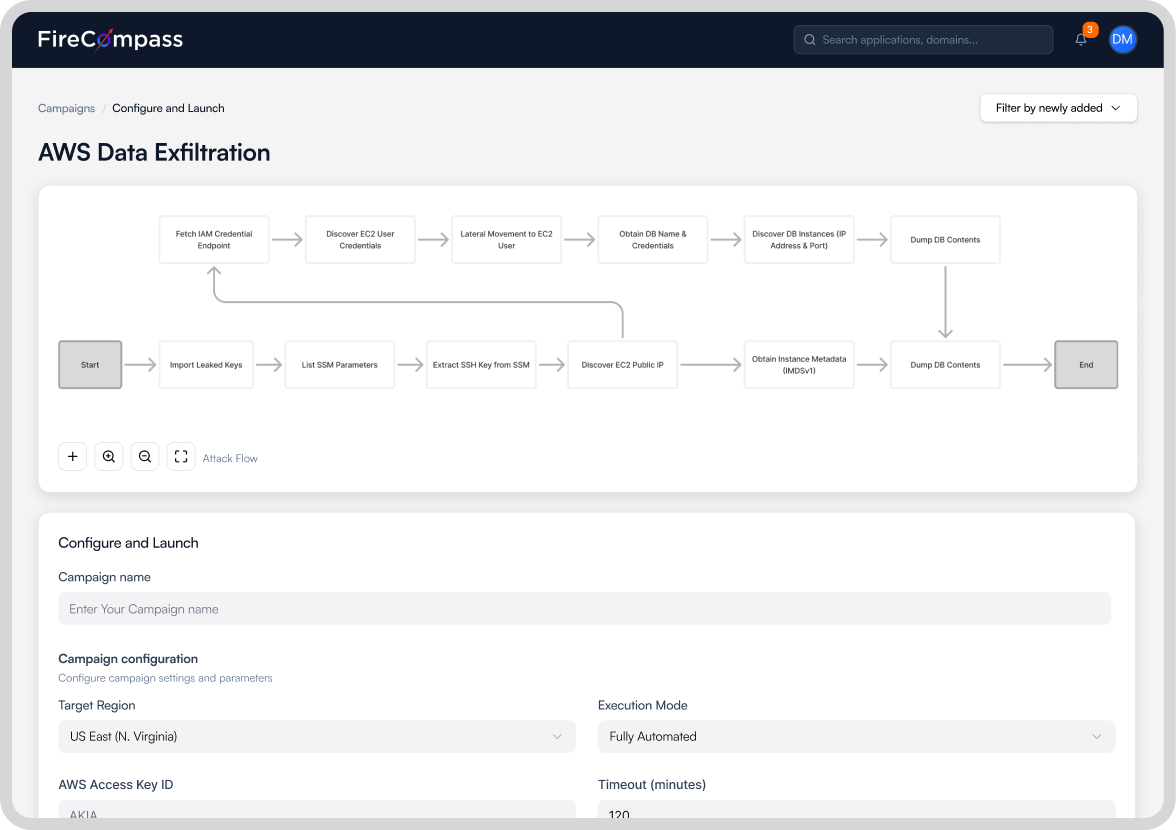Open the DM user avatar menu
The width and height of the screenshot is (1176, 830).
pyautogui.click(x=1122, y=40)
